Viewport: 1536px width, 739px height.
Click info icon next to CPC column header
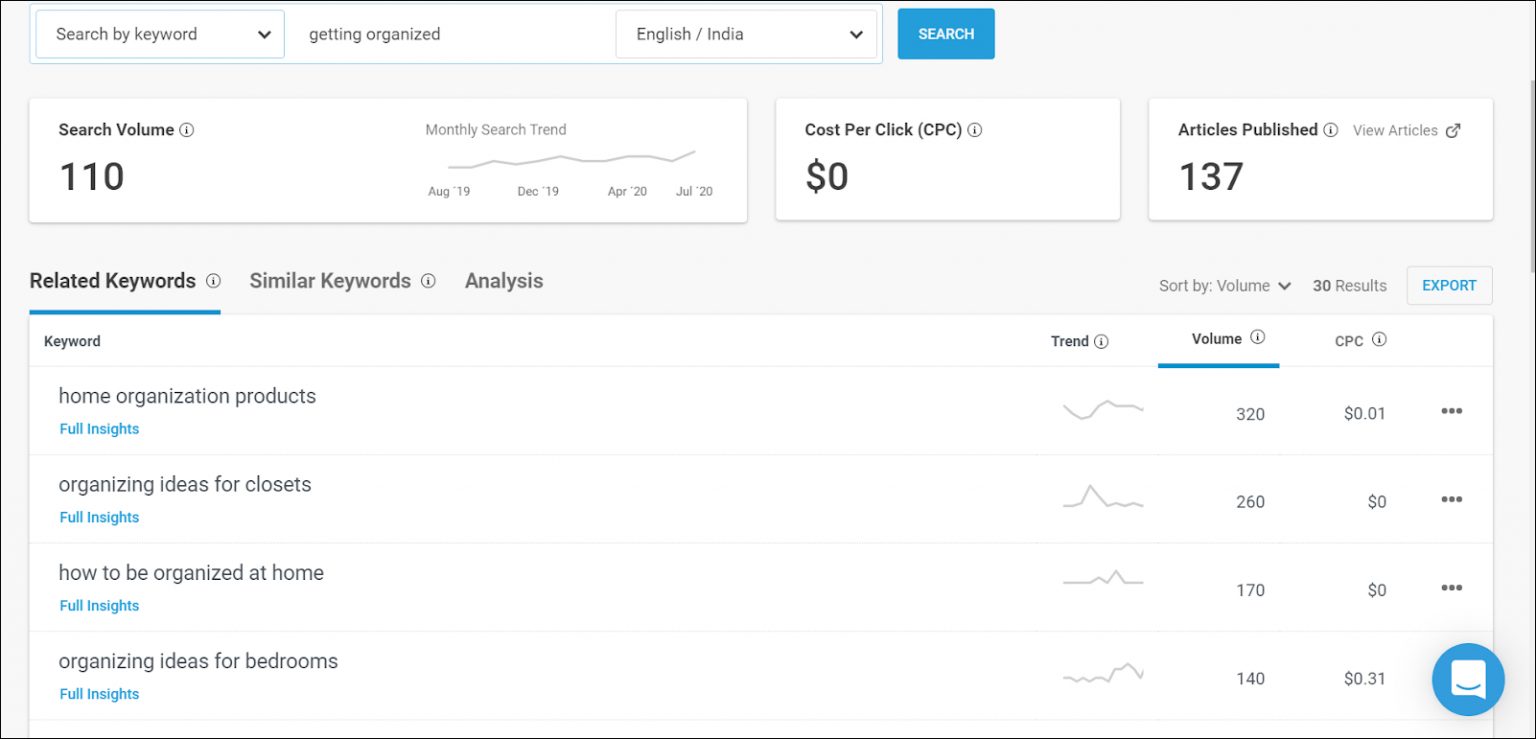coord(1379,340)
